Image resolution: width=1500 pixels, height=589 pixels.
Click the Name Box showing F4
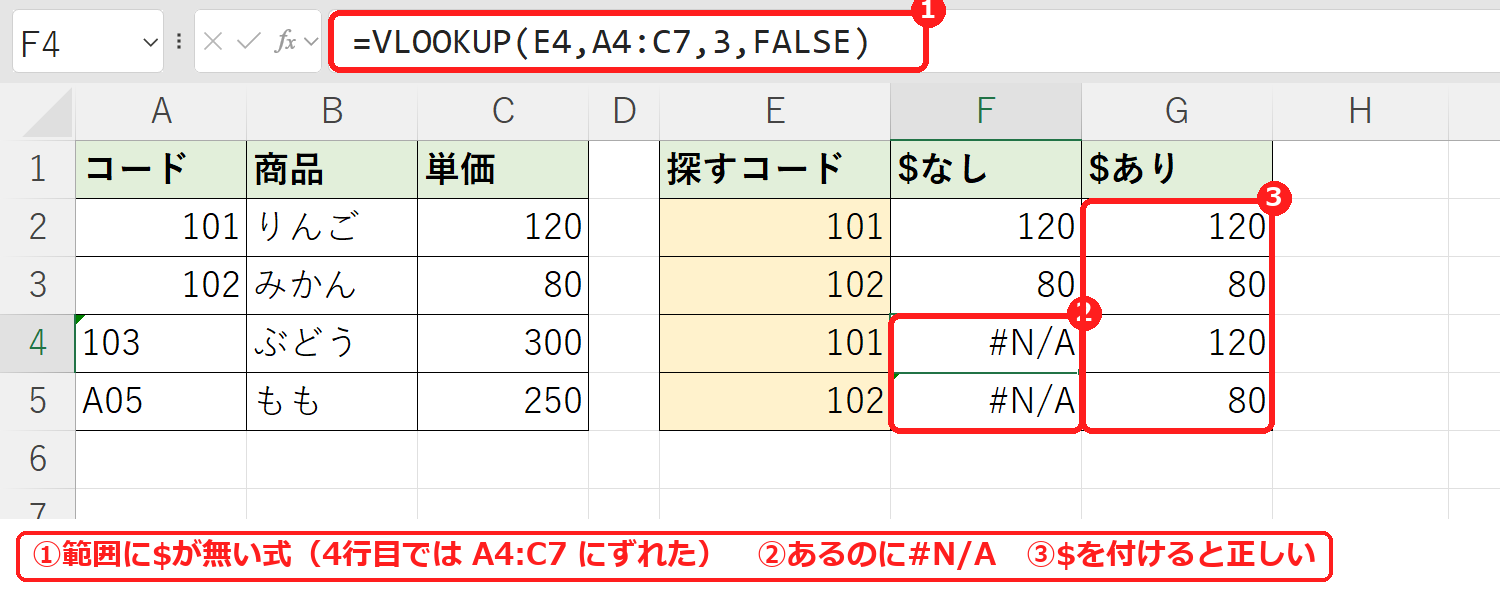(x=87, y=42)
